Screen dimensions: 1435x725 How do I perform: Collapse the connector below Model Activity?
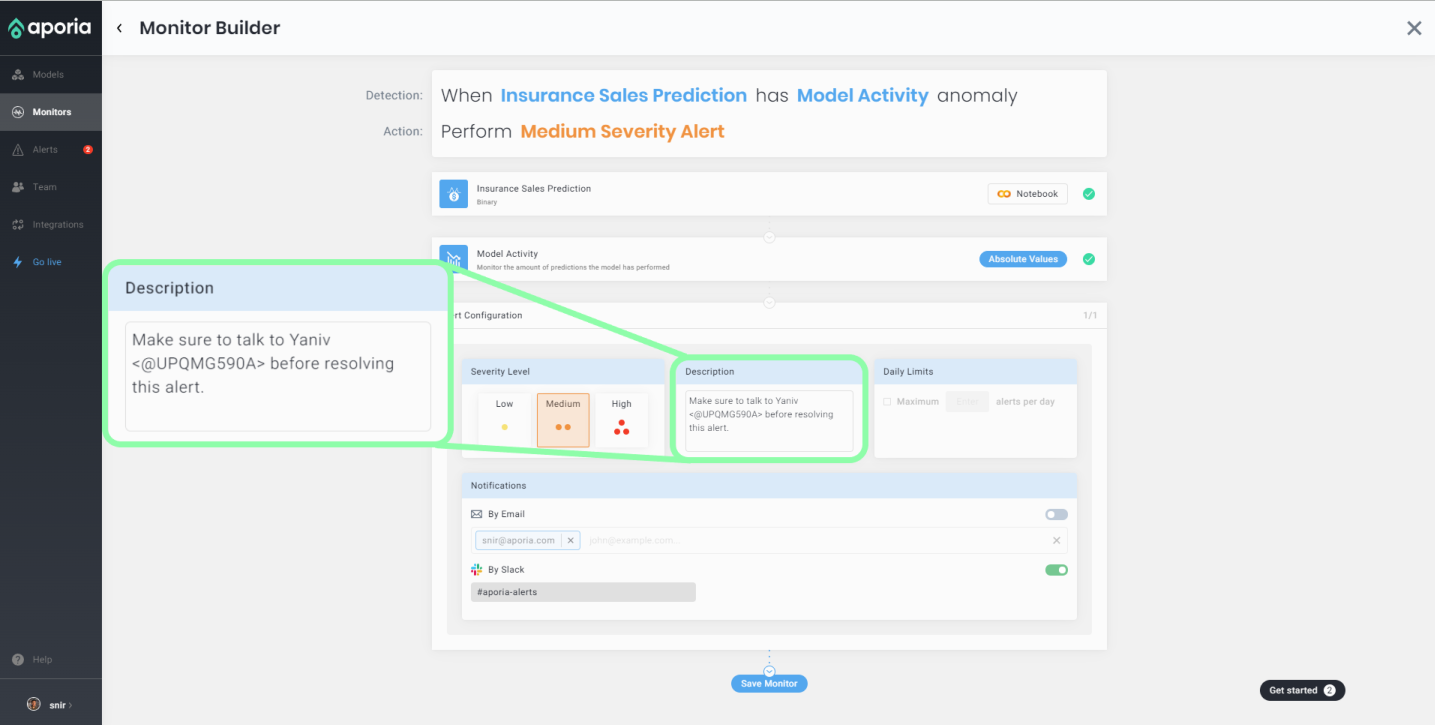click(x=769, y=302)
